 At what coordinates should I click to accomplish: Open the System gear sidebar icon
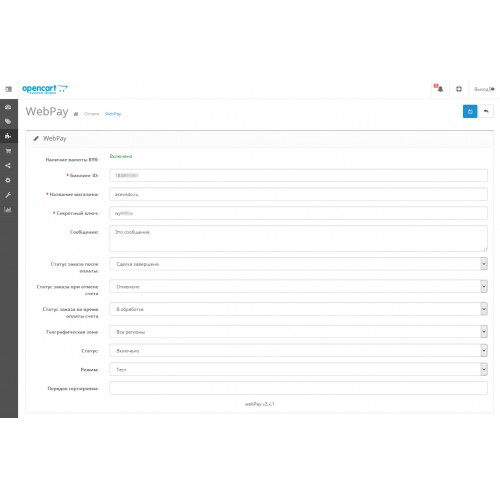pos(8,180)
